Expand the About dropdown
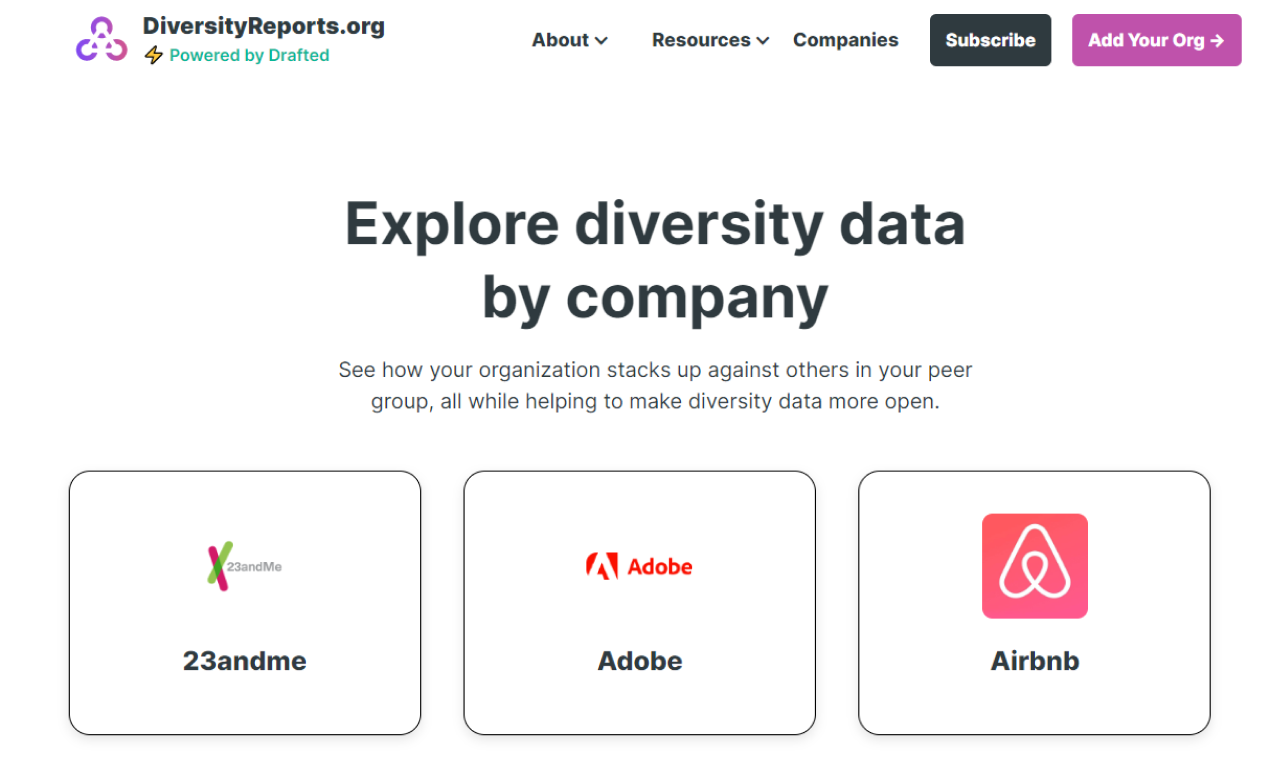Image resolution: width=1270 pixels, height=760 pixels. pyautogui.click(x=570, y=40)
